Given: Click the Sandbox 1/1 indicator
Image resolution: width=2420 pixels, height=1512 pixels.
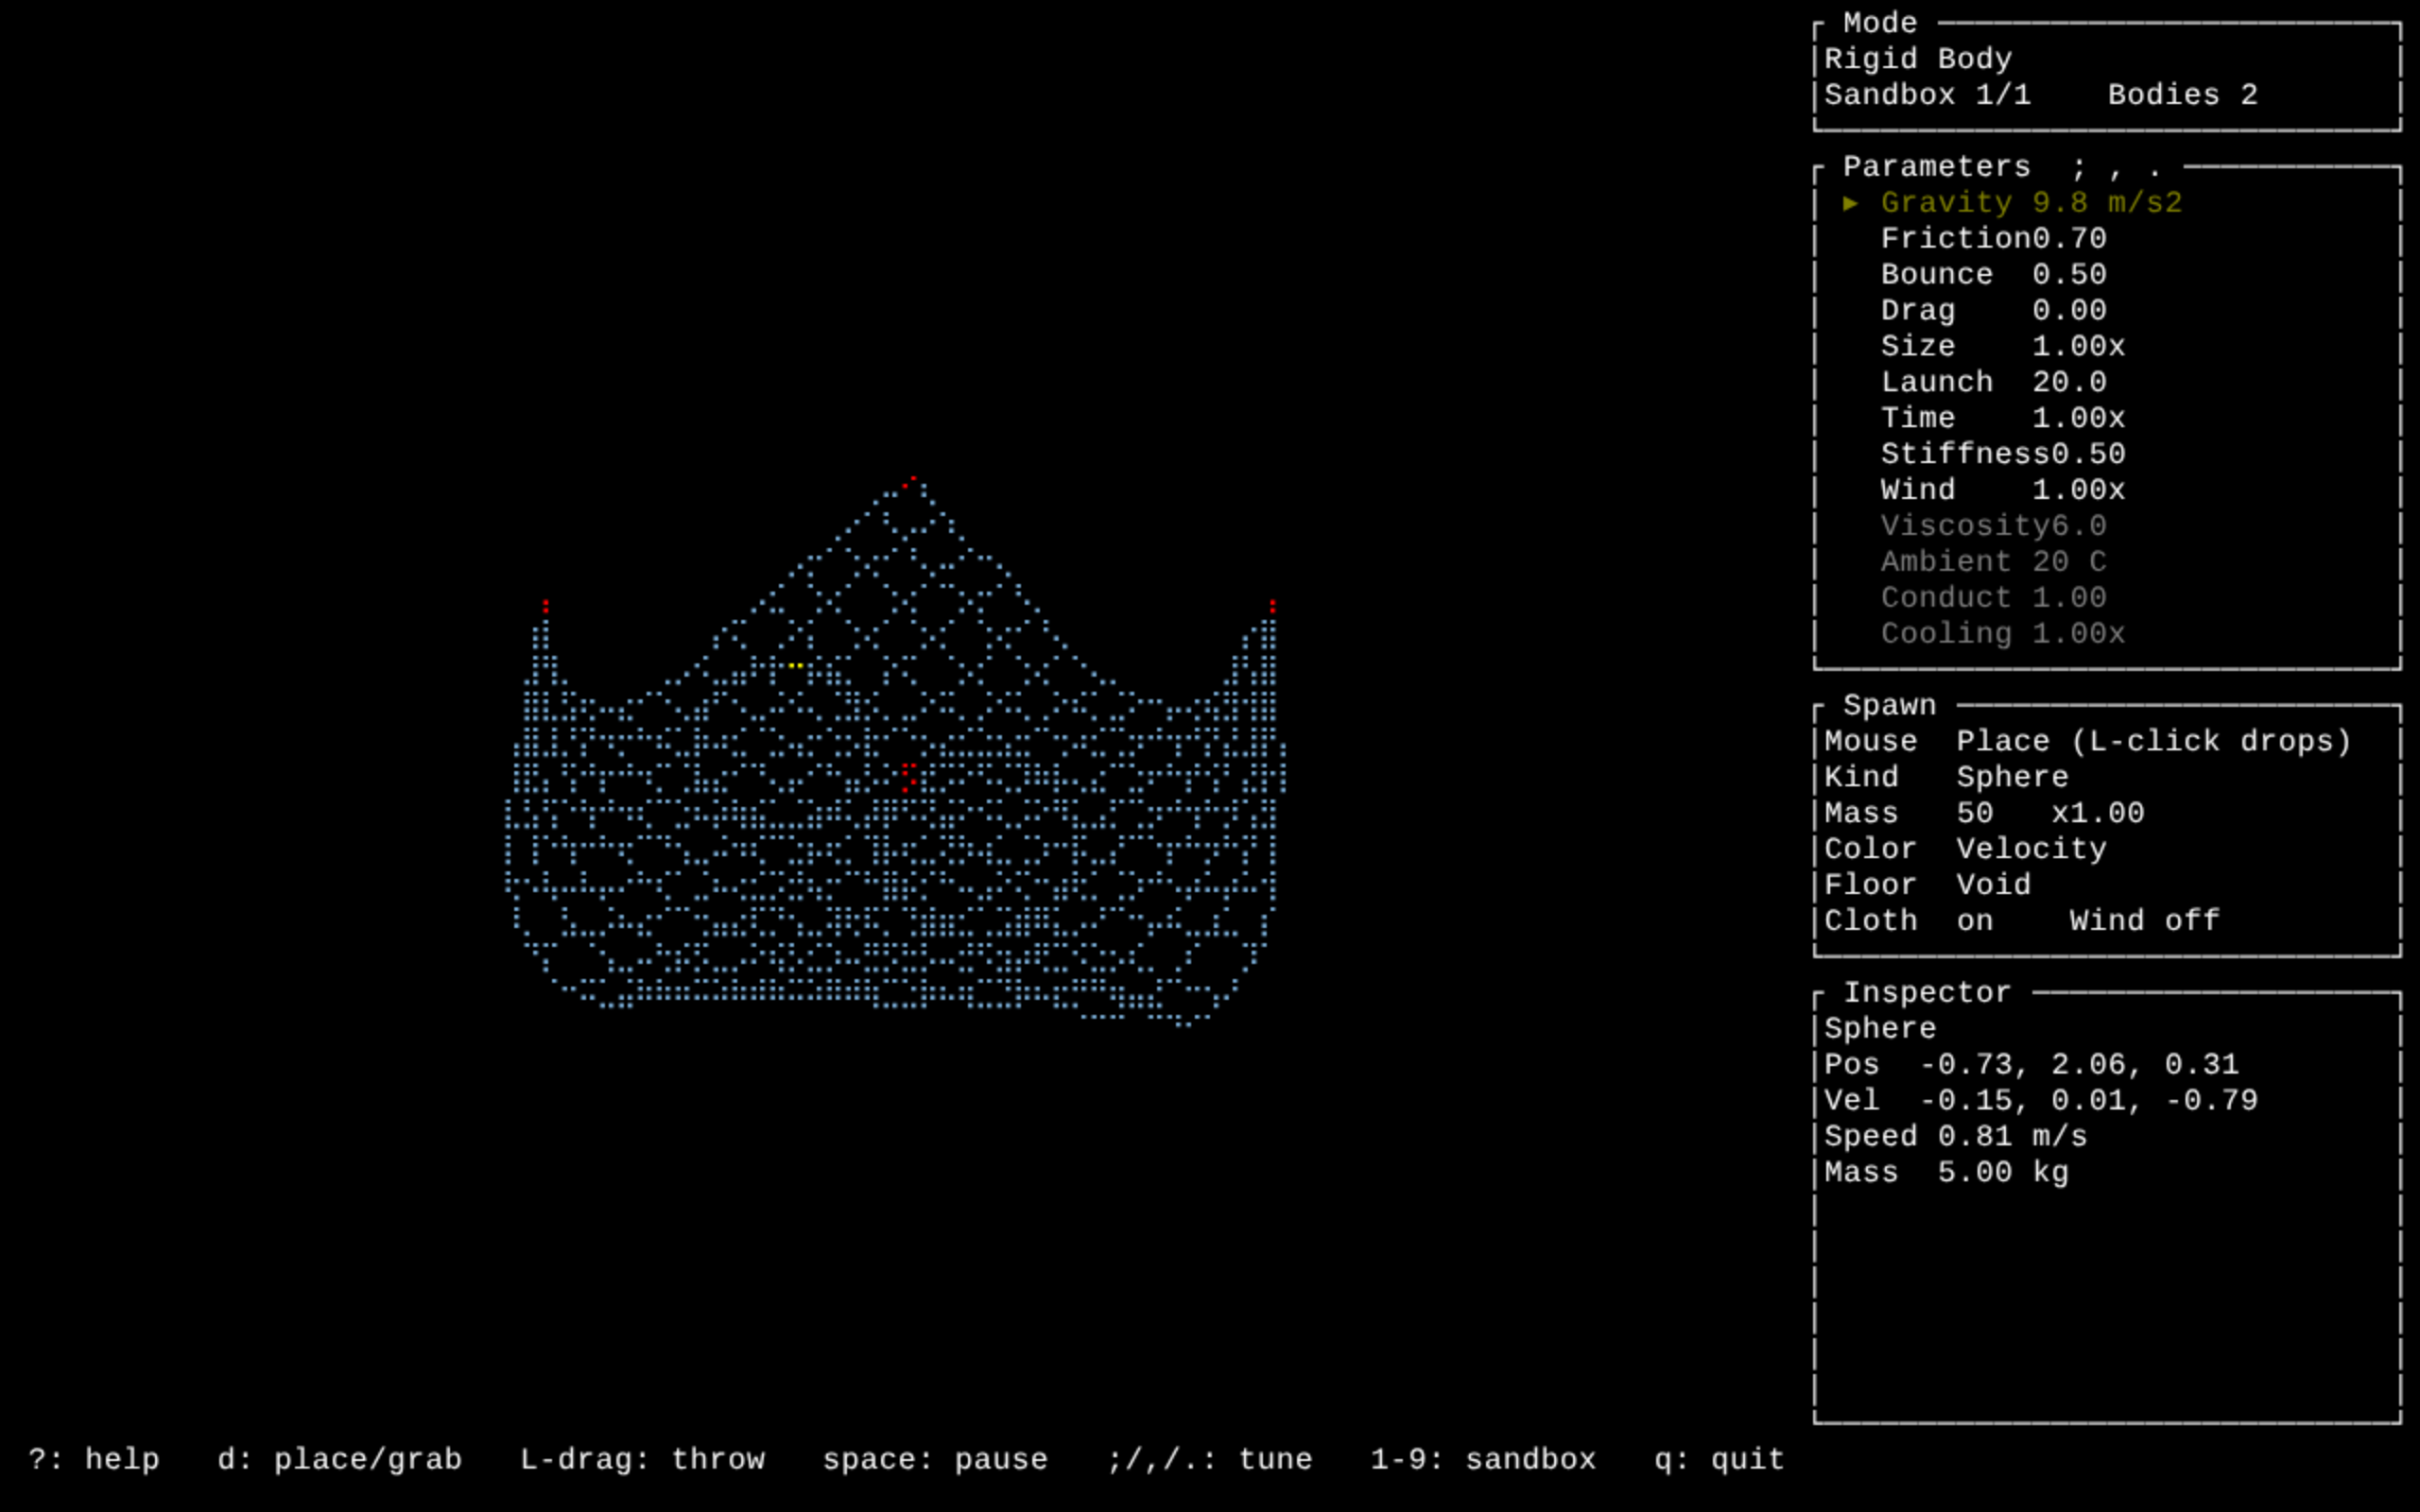Looking at the screenshot, I should tap(1927, 96).
